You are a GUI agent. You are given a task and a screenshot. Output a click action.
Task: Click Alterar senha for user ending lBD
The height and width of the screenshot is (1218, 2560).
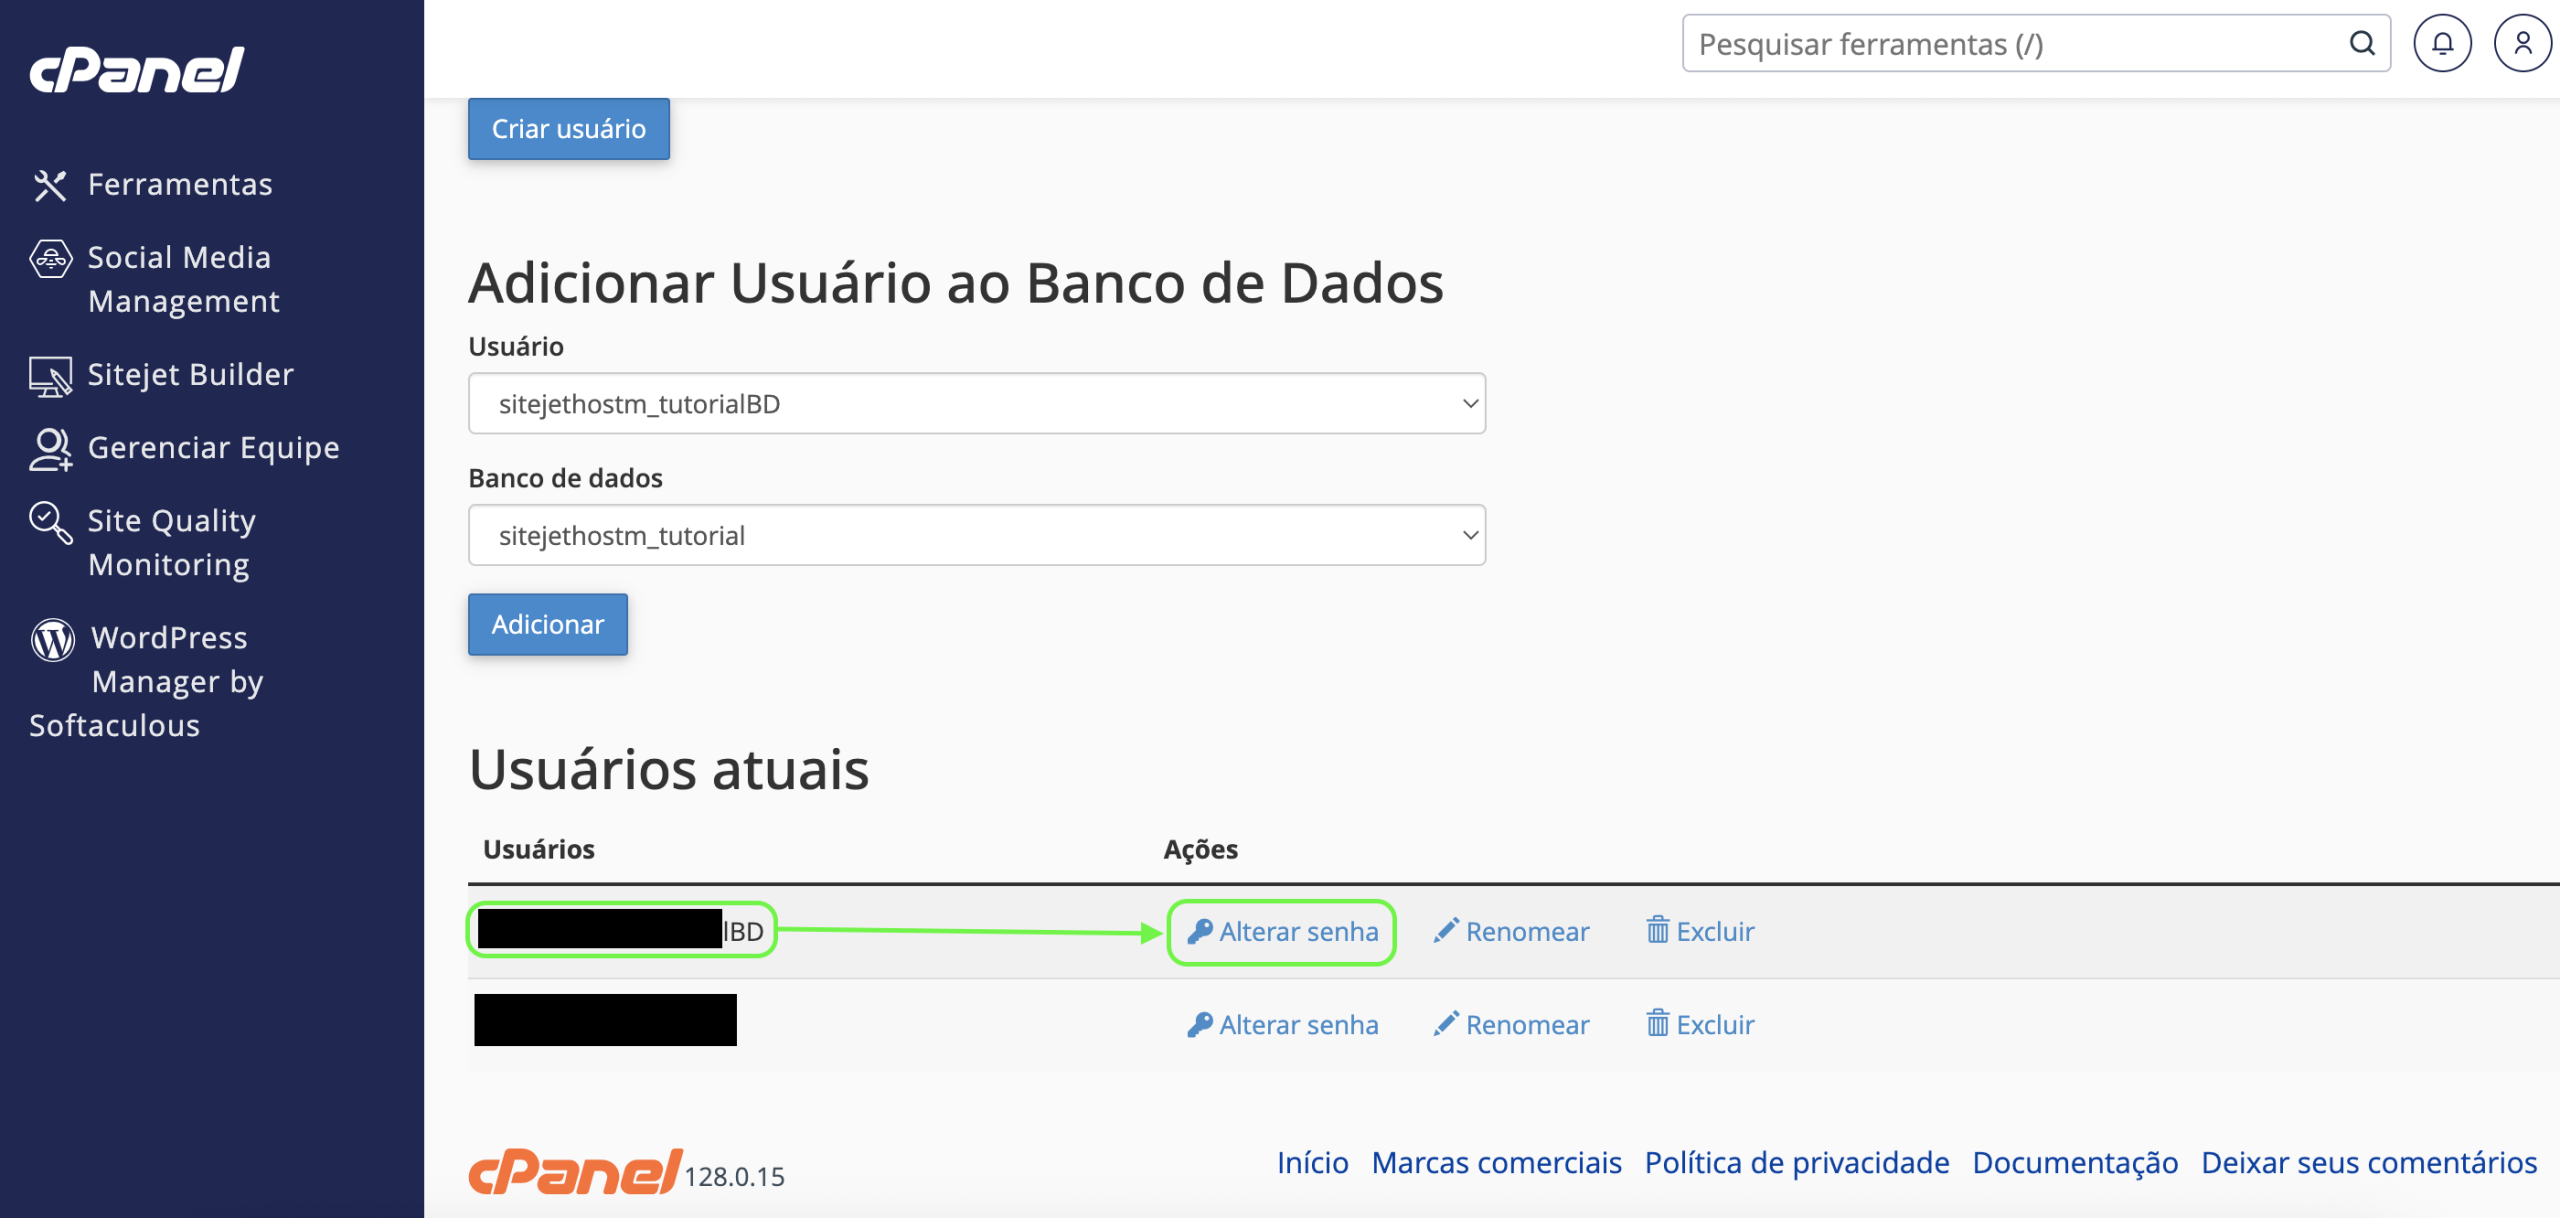click(x=1282, y=932)
